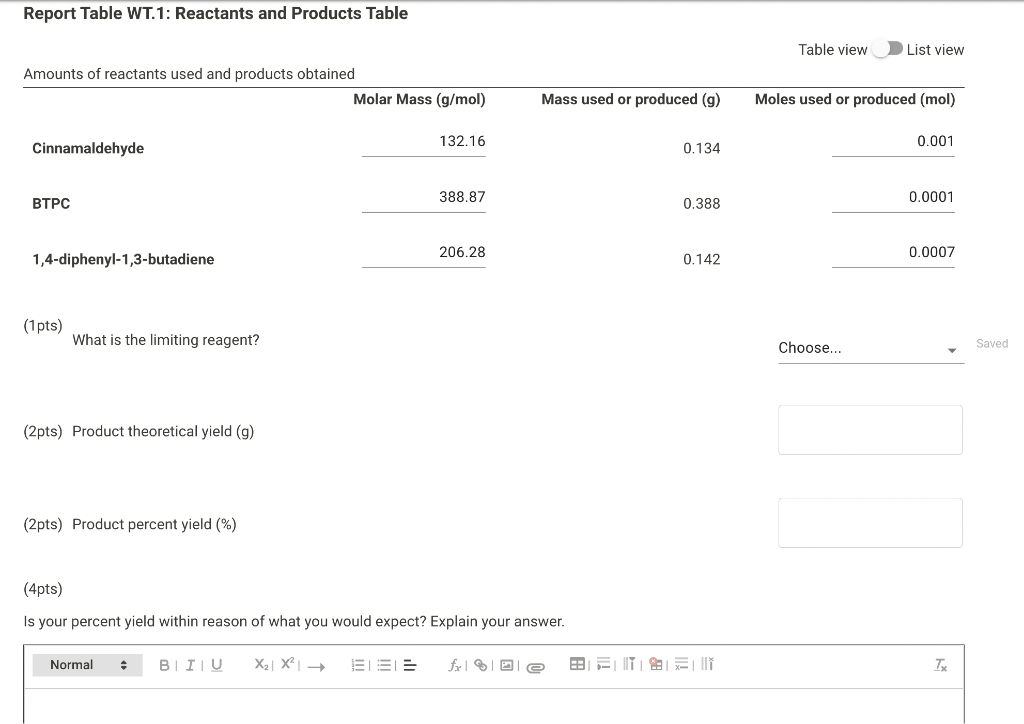
Task: Insert an equation using the fx icon
Action: (453, 664)
